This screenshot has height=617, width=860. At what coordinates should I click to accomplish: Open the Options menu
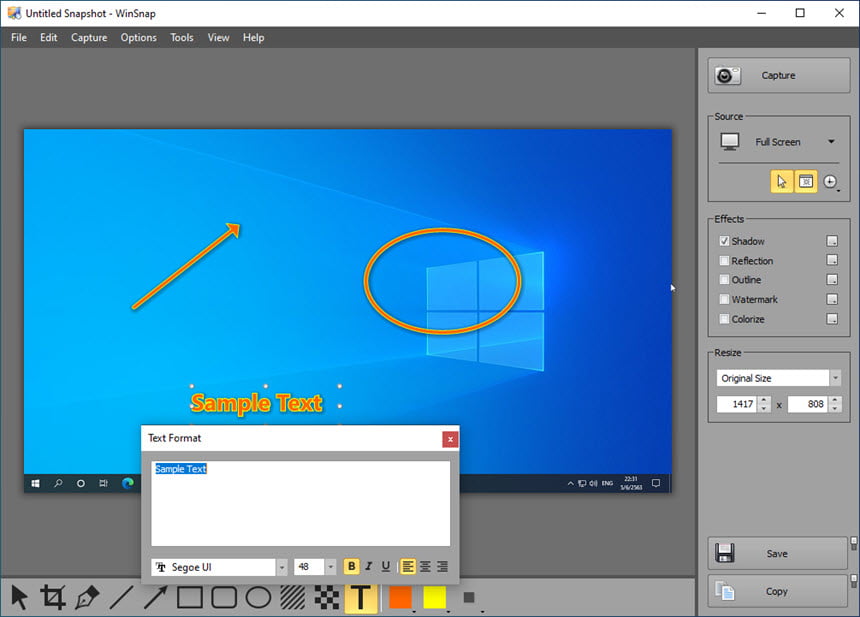pyautogui.click(x=138, y=37)
